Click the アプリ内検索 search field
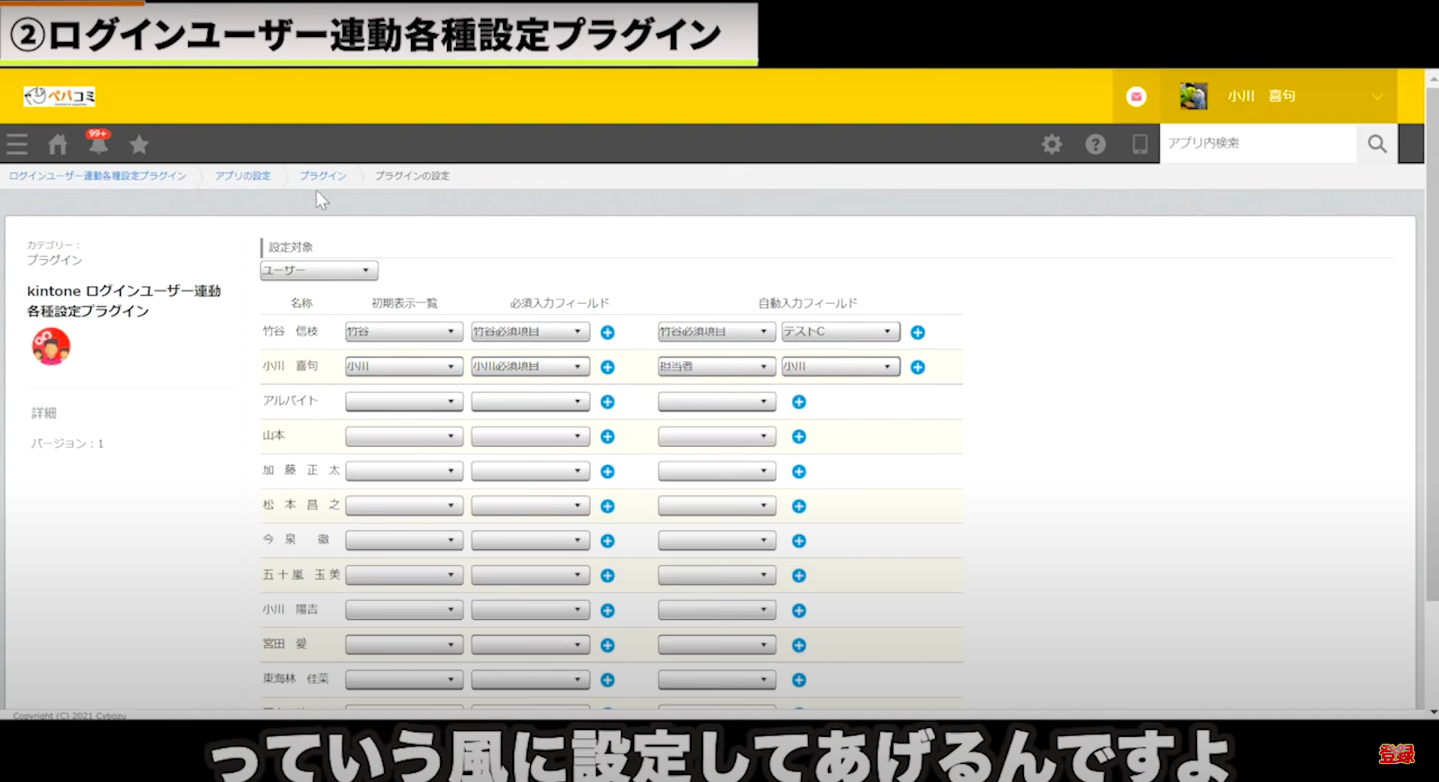This screenshot has height=782, width=1439. (1258, 144)
